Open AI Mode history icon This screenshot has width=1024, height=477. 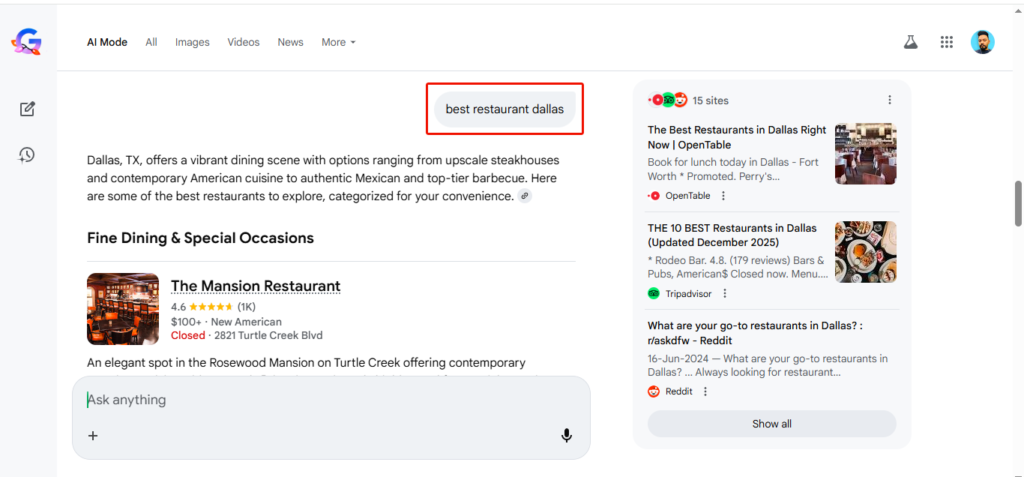pos(27,154)
